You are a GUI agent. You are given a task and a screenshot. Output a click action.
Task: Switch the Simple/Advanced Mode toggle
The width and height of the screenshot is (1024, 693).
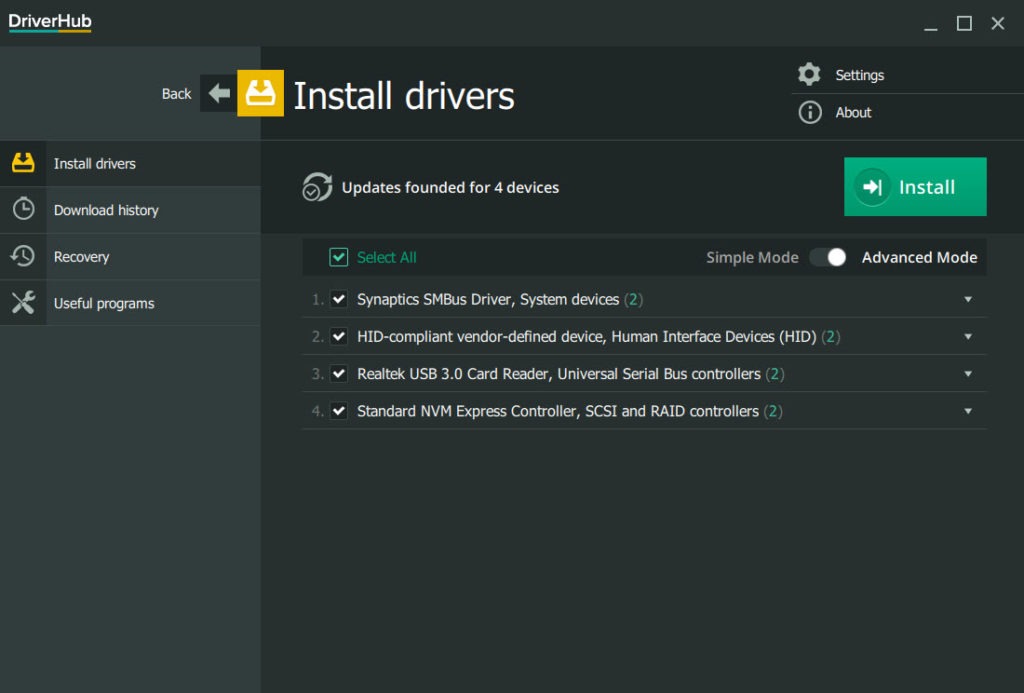click(x=829, y=257)
